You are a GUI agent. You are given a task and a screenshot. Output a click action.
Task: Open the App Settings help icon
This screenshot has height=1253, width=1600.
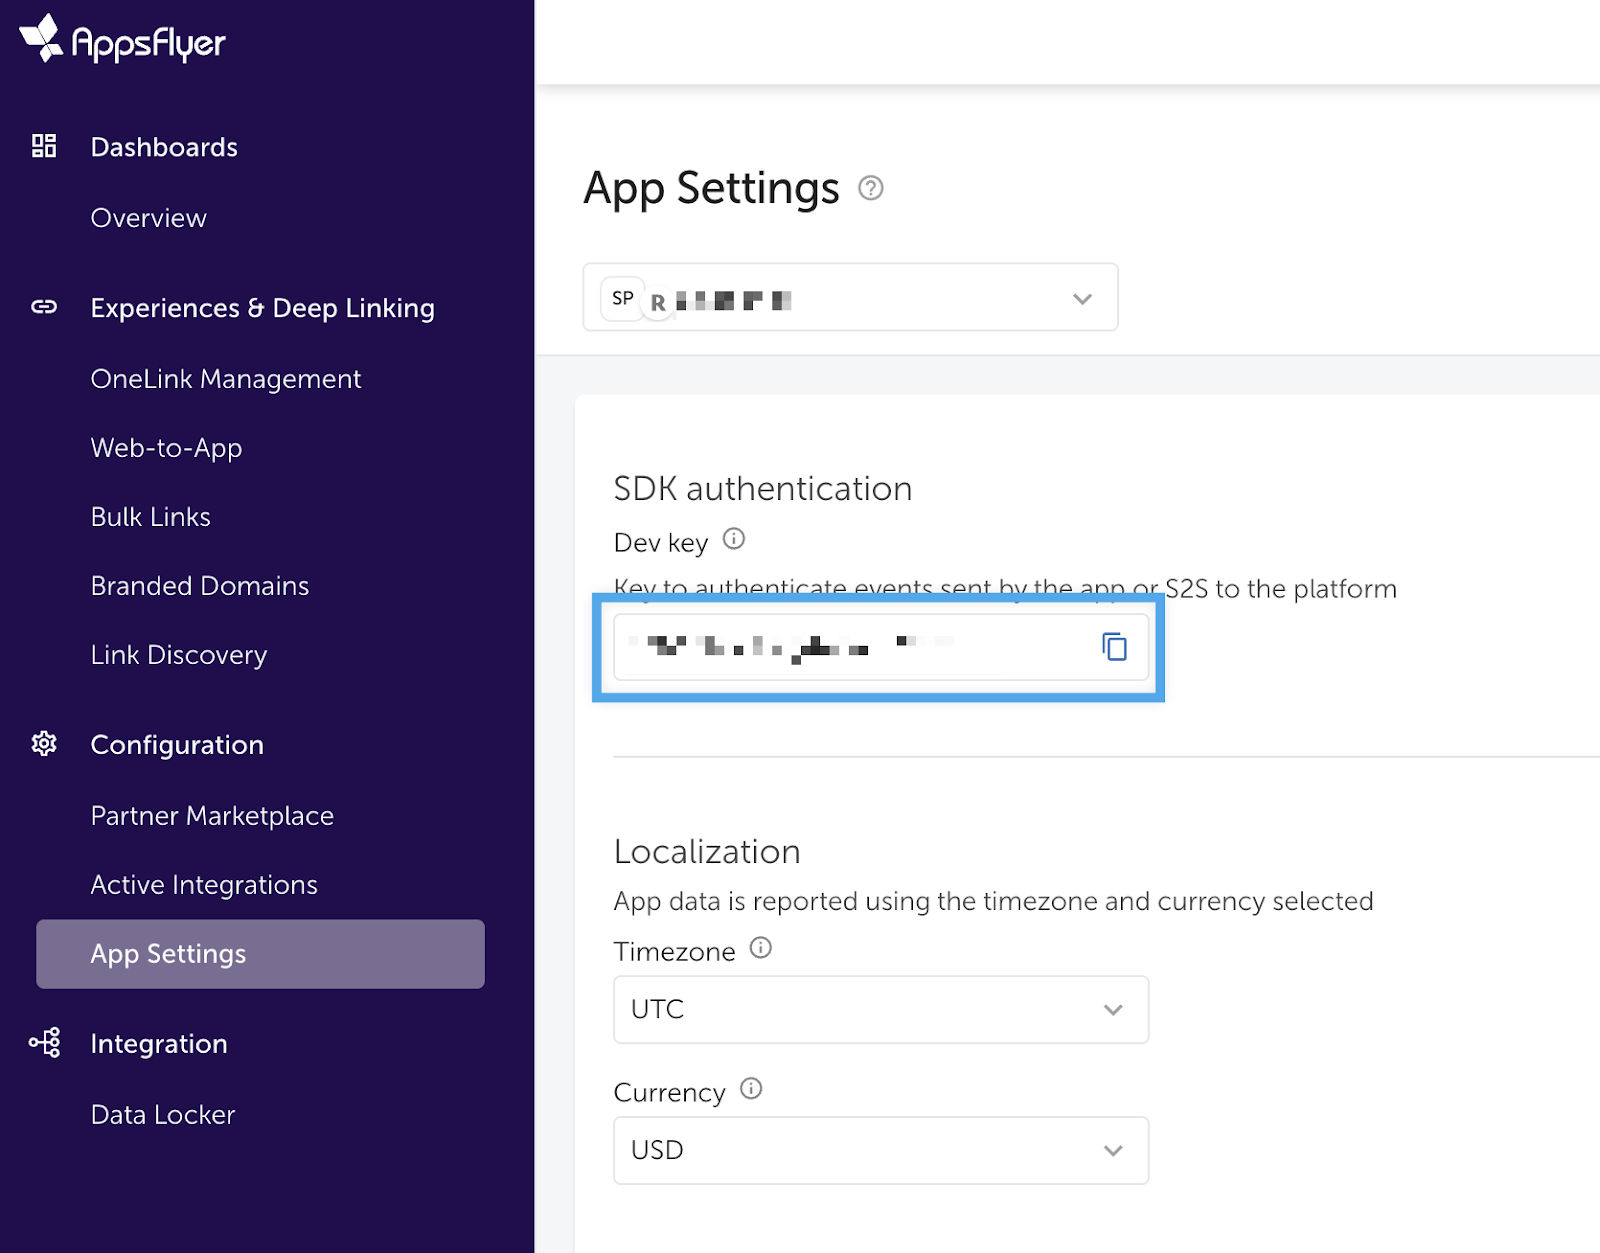[870, 188]
